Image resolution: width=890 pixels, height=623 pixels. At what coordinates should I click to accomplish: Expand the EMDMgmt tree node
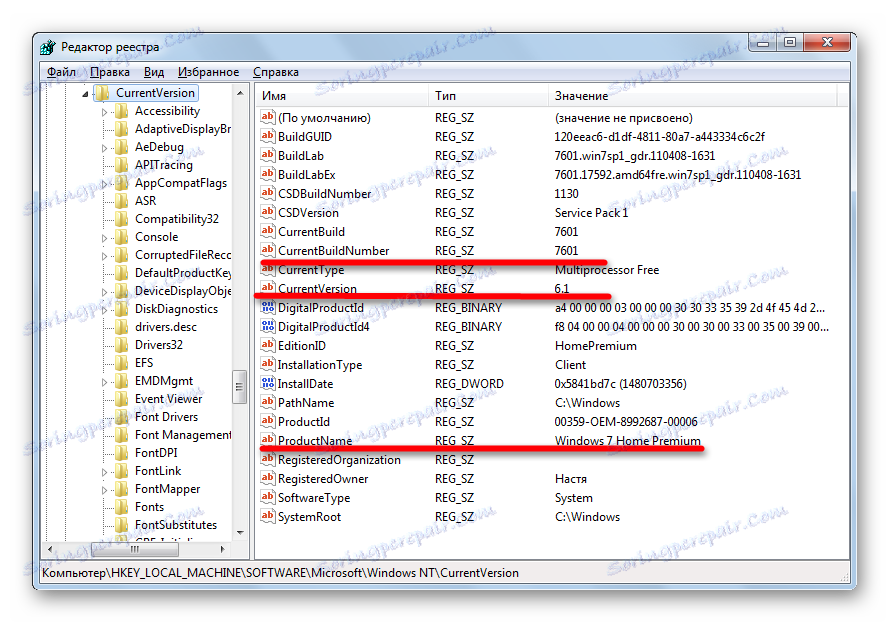tap(104, 382)
